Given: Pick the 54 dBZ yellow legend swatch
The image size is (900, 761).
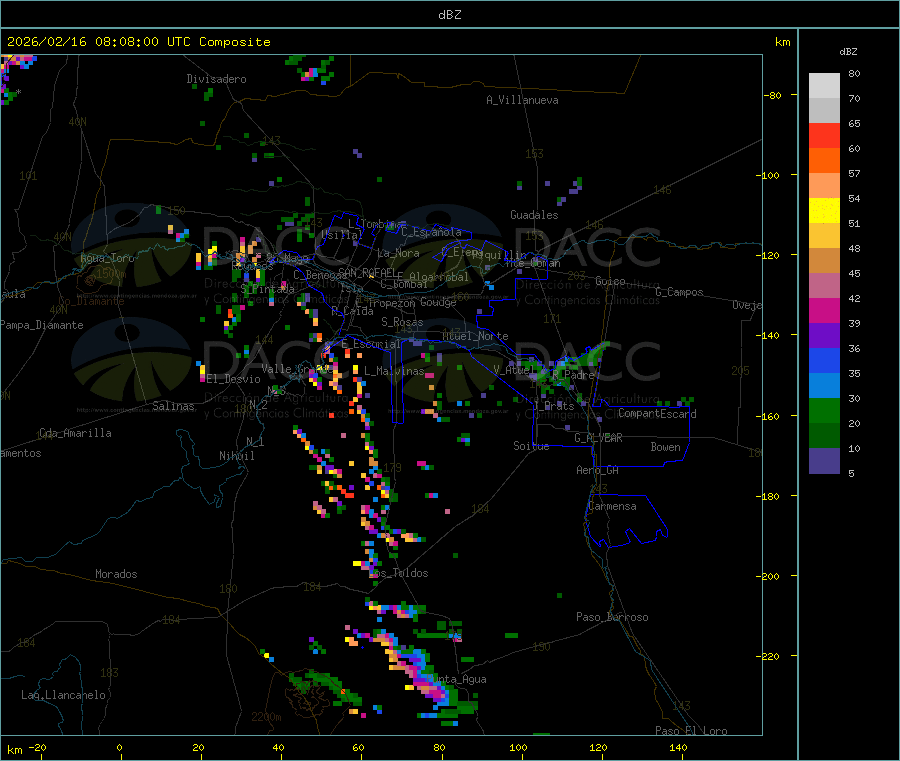Looking at the screenshot, I should click(824, 211).
